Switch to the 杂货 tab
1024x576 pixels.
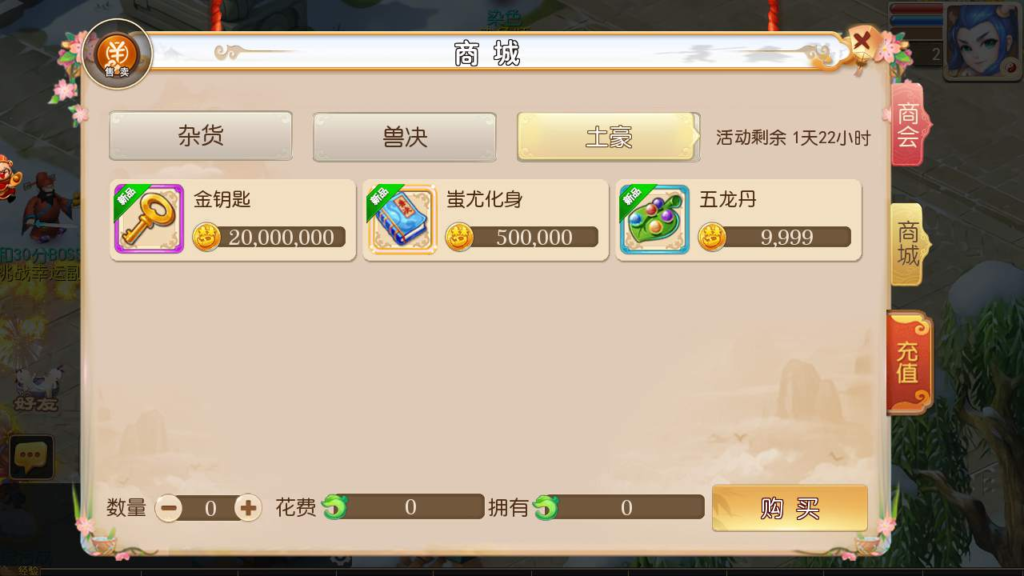pyautogui.click(x=200, y=136)
